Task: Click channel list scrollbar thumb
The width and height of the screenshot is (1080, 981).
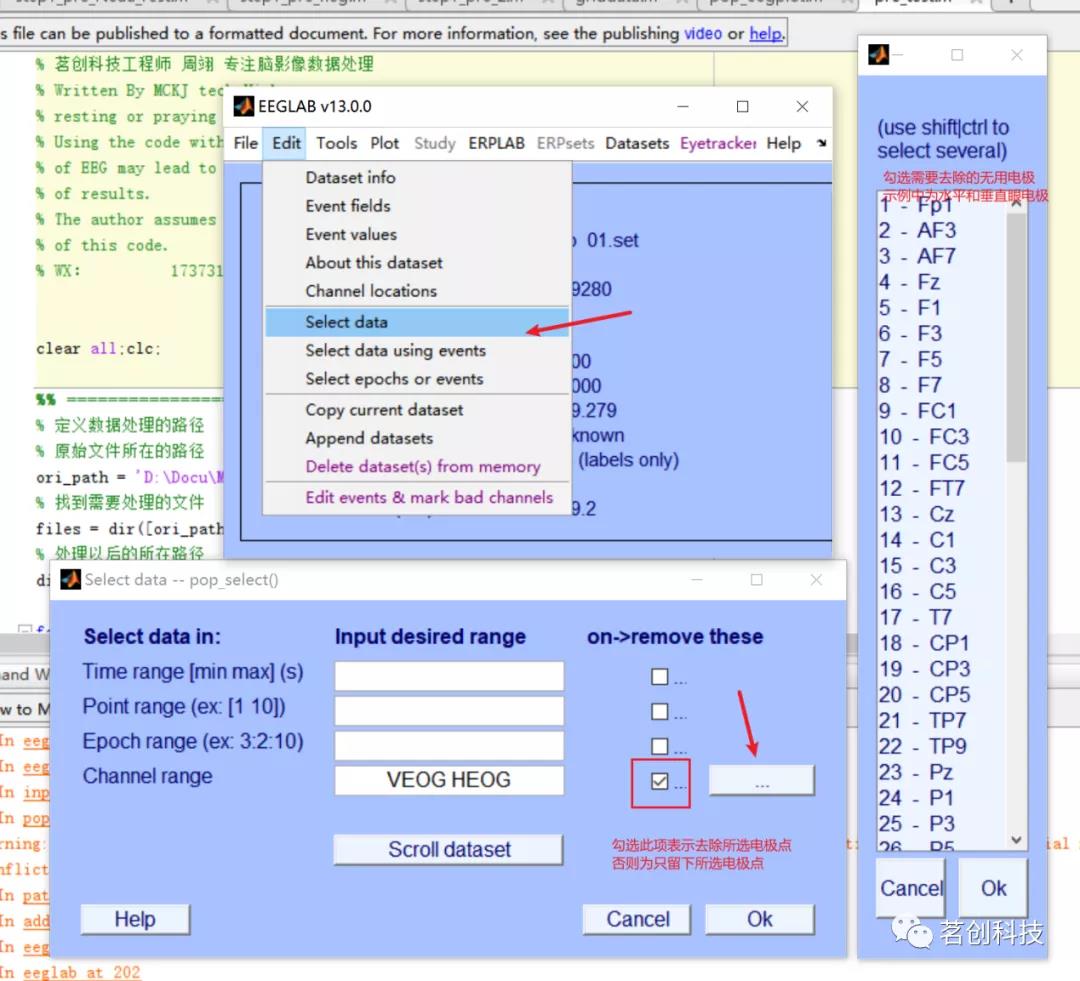Action: point(1015,337)
